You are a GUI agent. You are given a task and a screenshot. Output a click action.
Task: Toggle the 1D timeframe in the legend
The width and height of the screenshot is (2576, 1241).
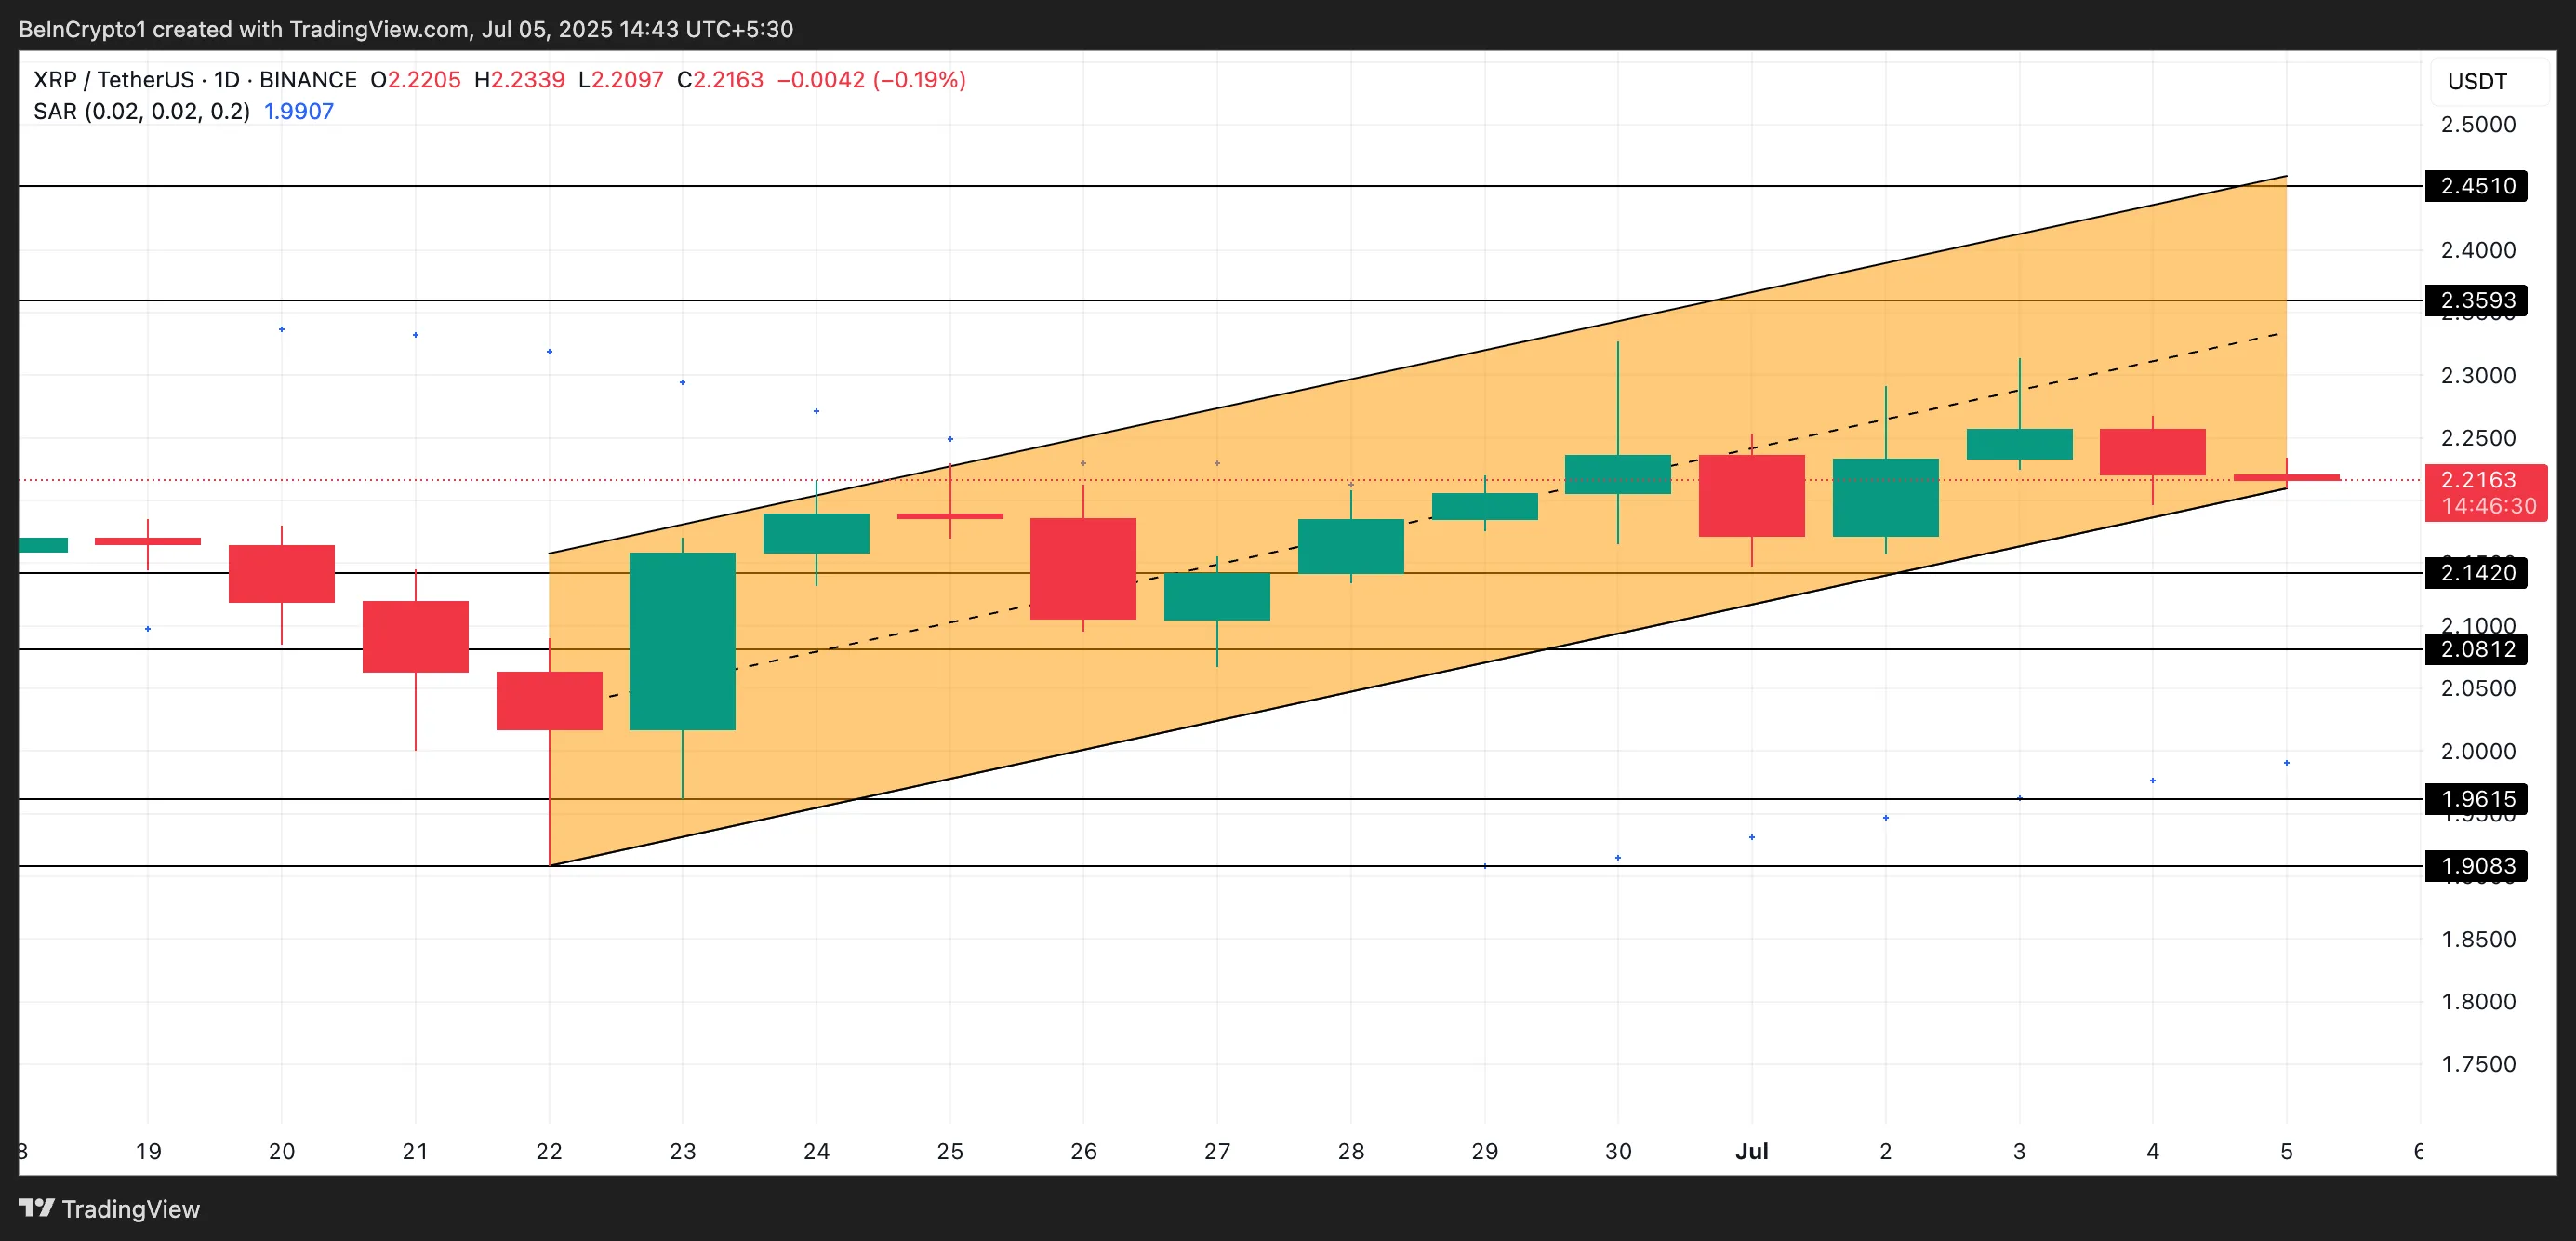[x=226, y=79]
